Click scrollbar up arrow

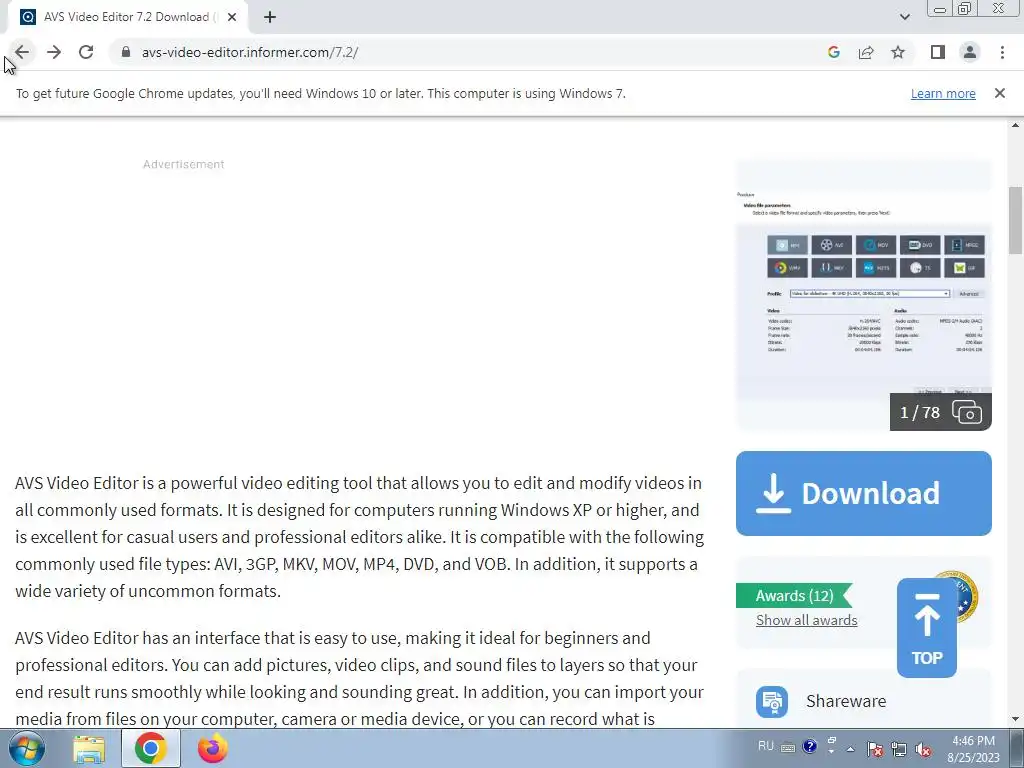pyautogui.click(x=1016, y=125)
